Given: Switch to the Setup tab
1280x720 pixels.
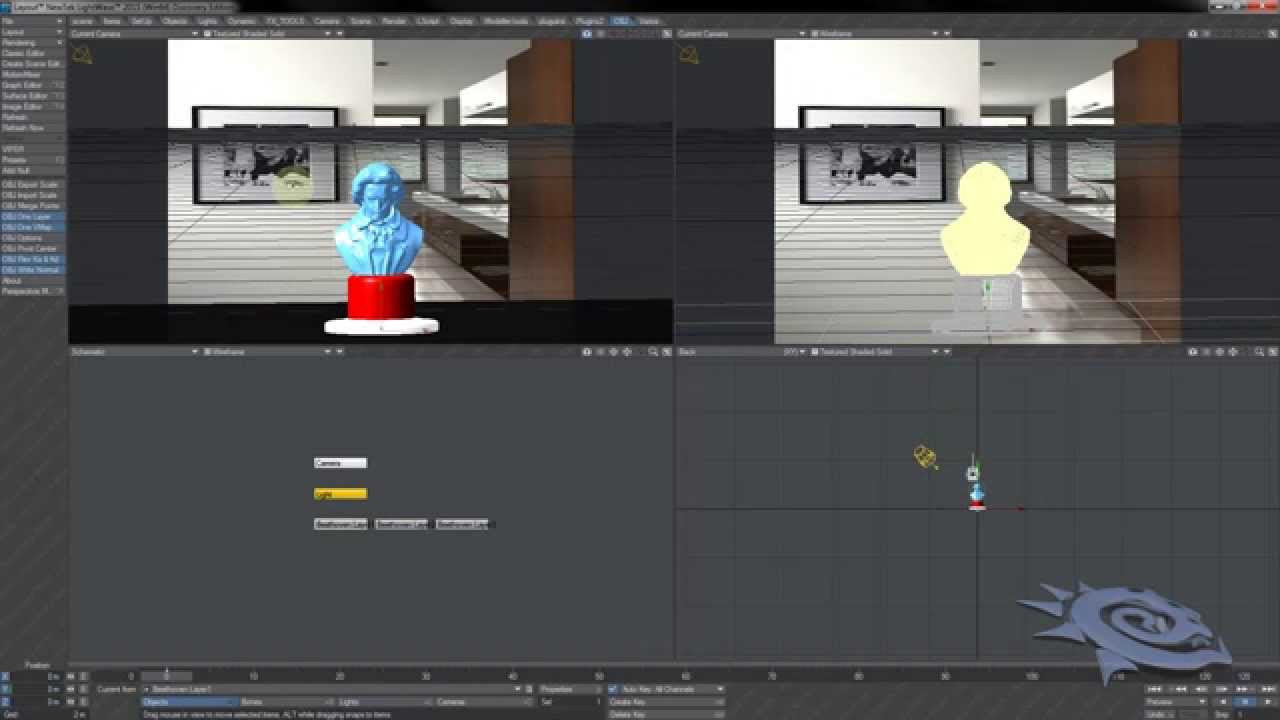Looking at the screenshot, I should (142, 21).
